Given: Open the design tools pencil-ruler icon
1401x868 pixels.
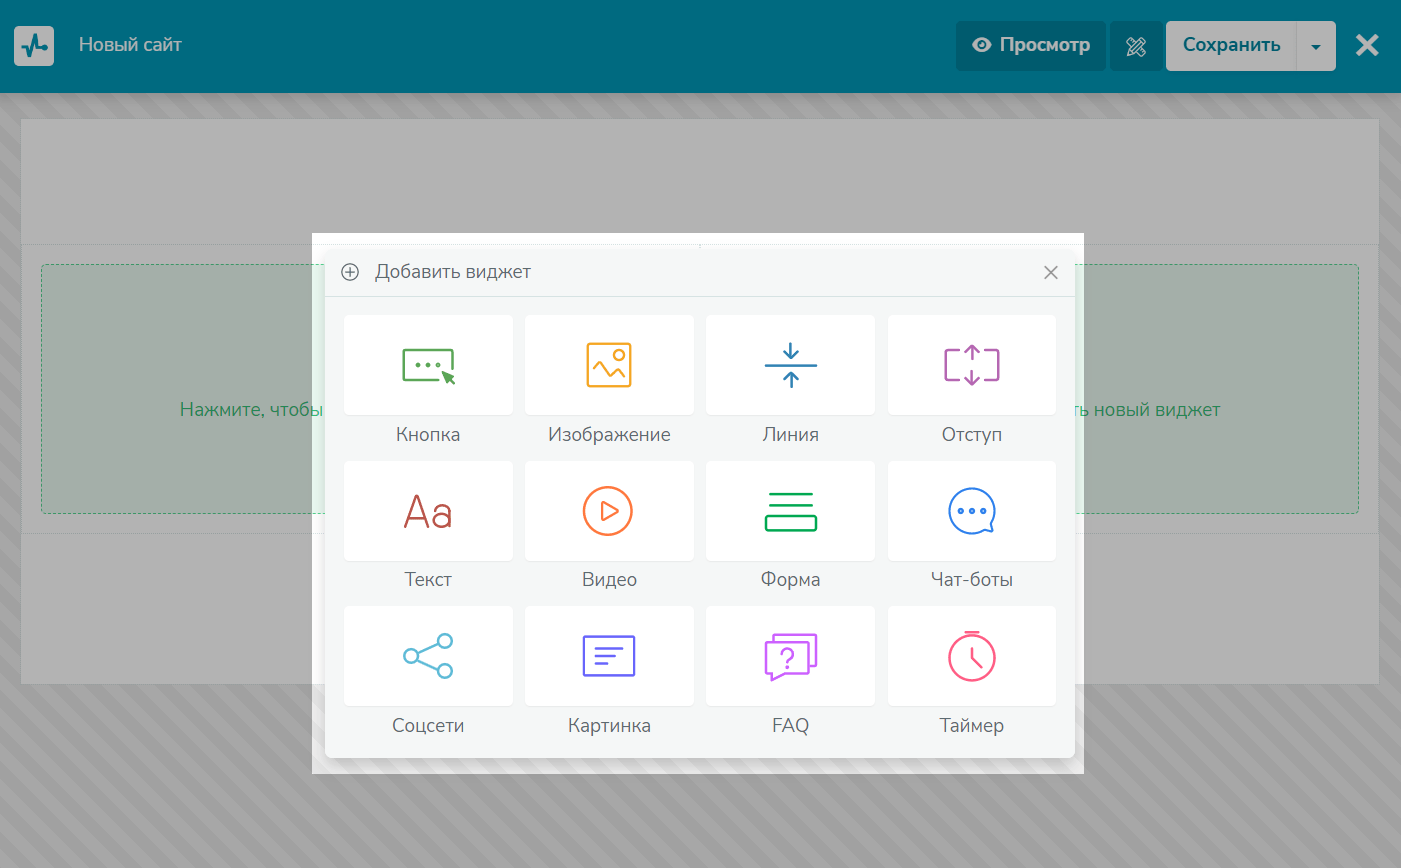Looking at the screenshot, I should 1136,47.
